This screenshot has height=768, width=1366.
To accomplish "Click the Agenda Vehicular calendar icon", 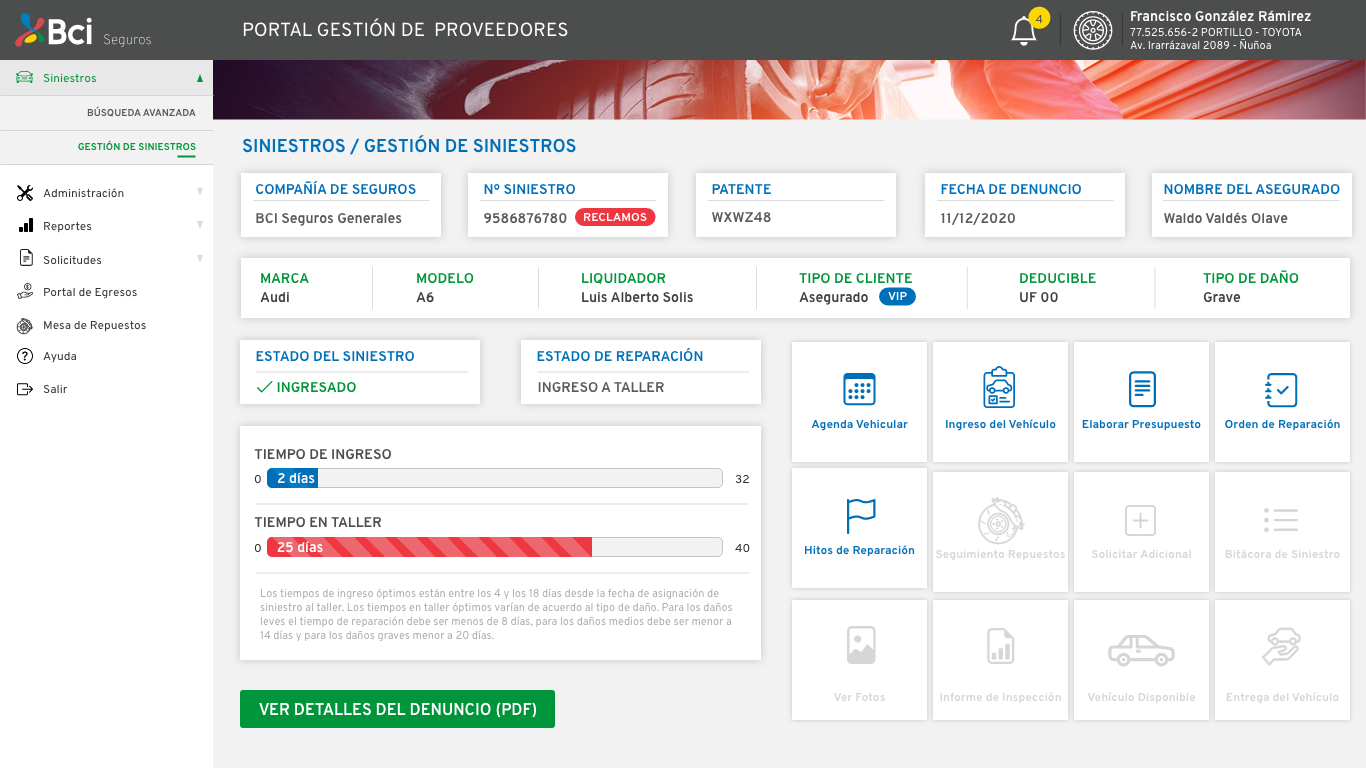I will [x=859, y=389].
